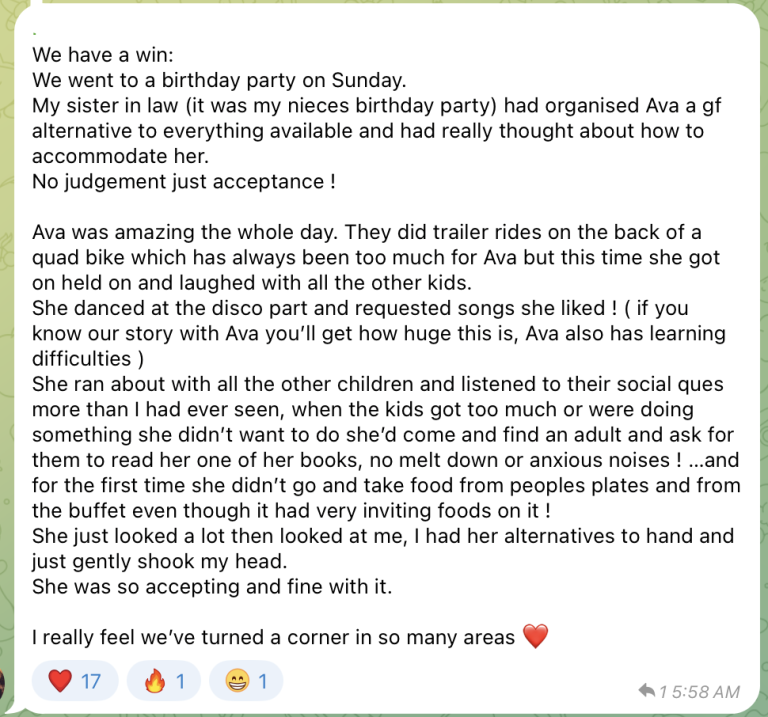Click the text 'No judgement just acceptance !'
This screenshot has height=717, width=768.
pyautogui.click(x=184, y=182)
